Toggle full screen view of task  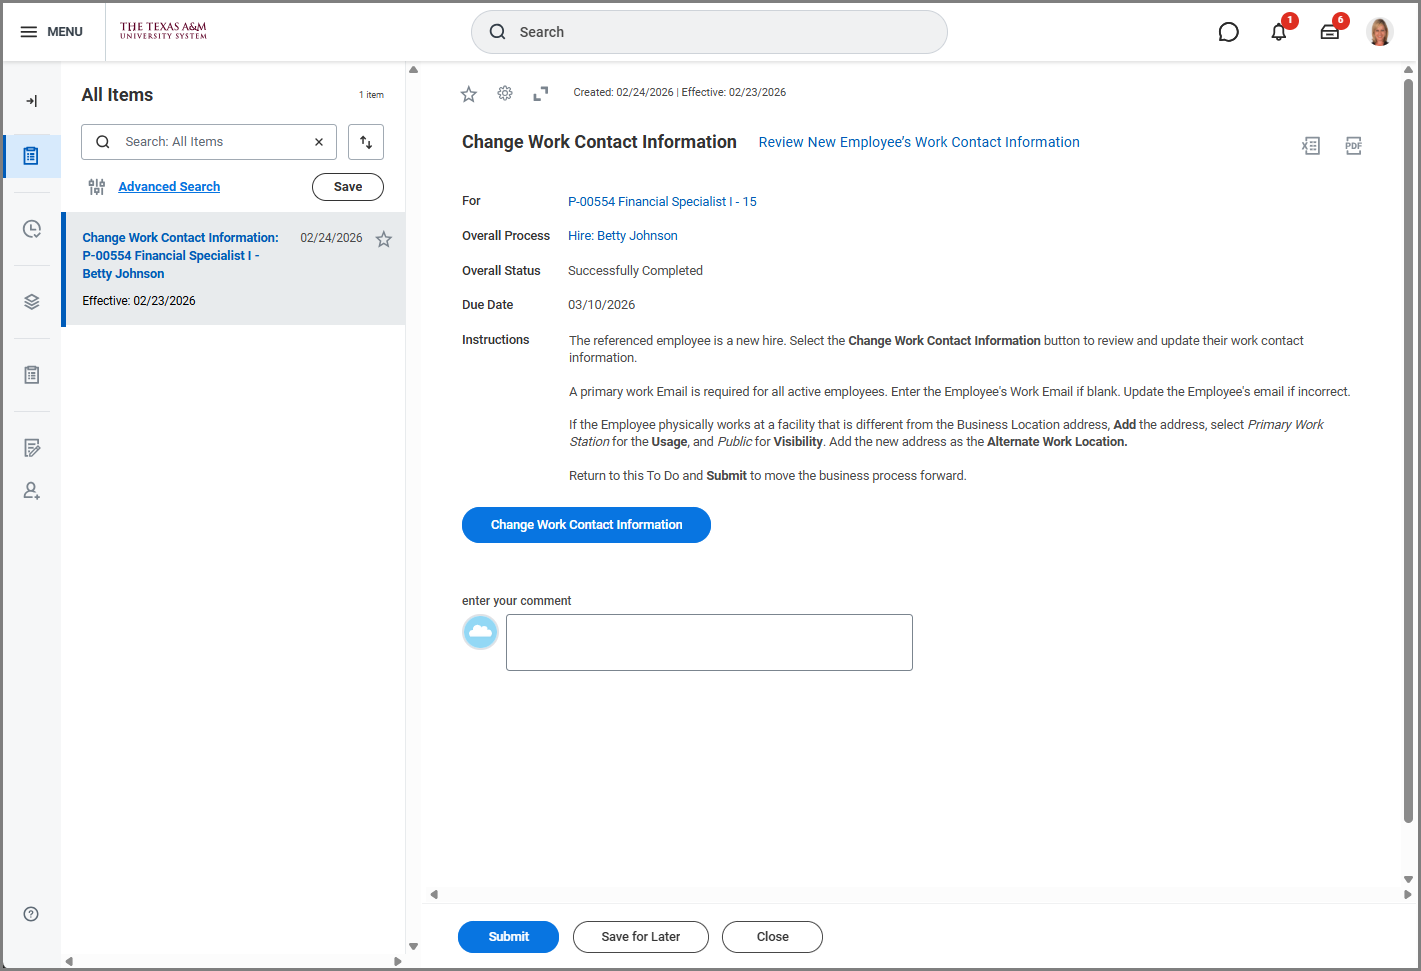[x=540, y=93]
